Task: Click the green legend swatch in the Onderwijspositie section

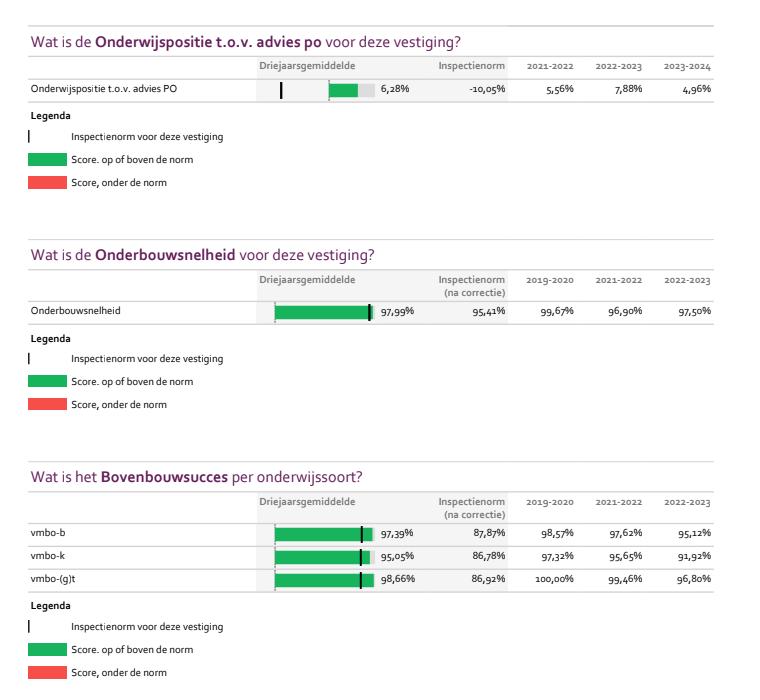Action: pyautogui.click(x=47, y=160)
